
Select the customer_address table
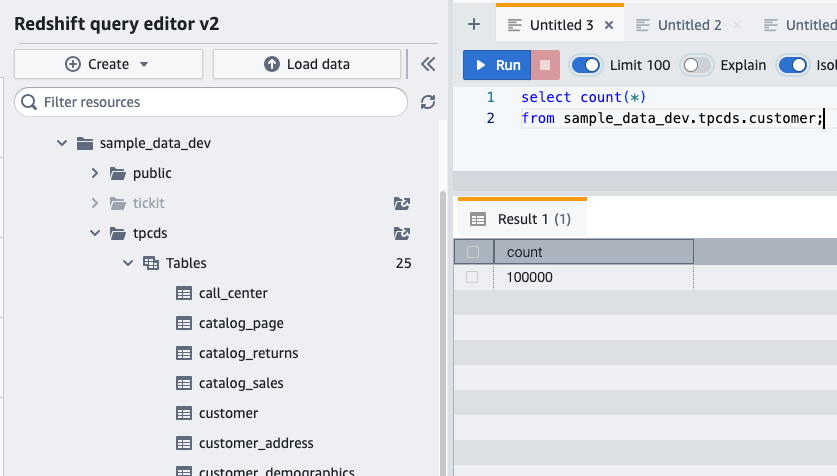(x=256, y=443)
